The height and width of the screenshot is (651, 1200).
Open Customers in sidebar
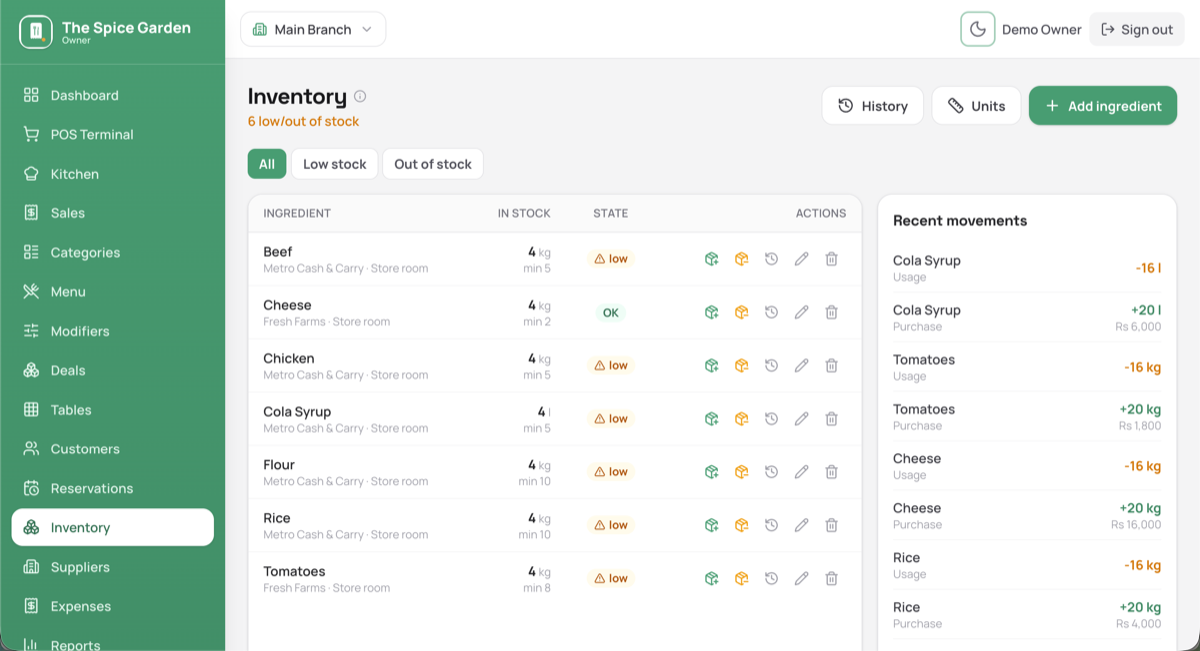112,449
